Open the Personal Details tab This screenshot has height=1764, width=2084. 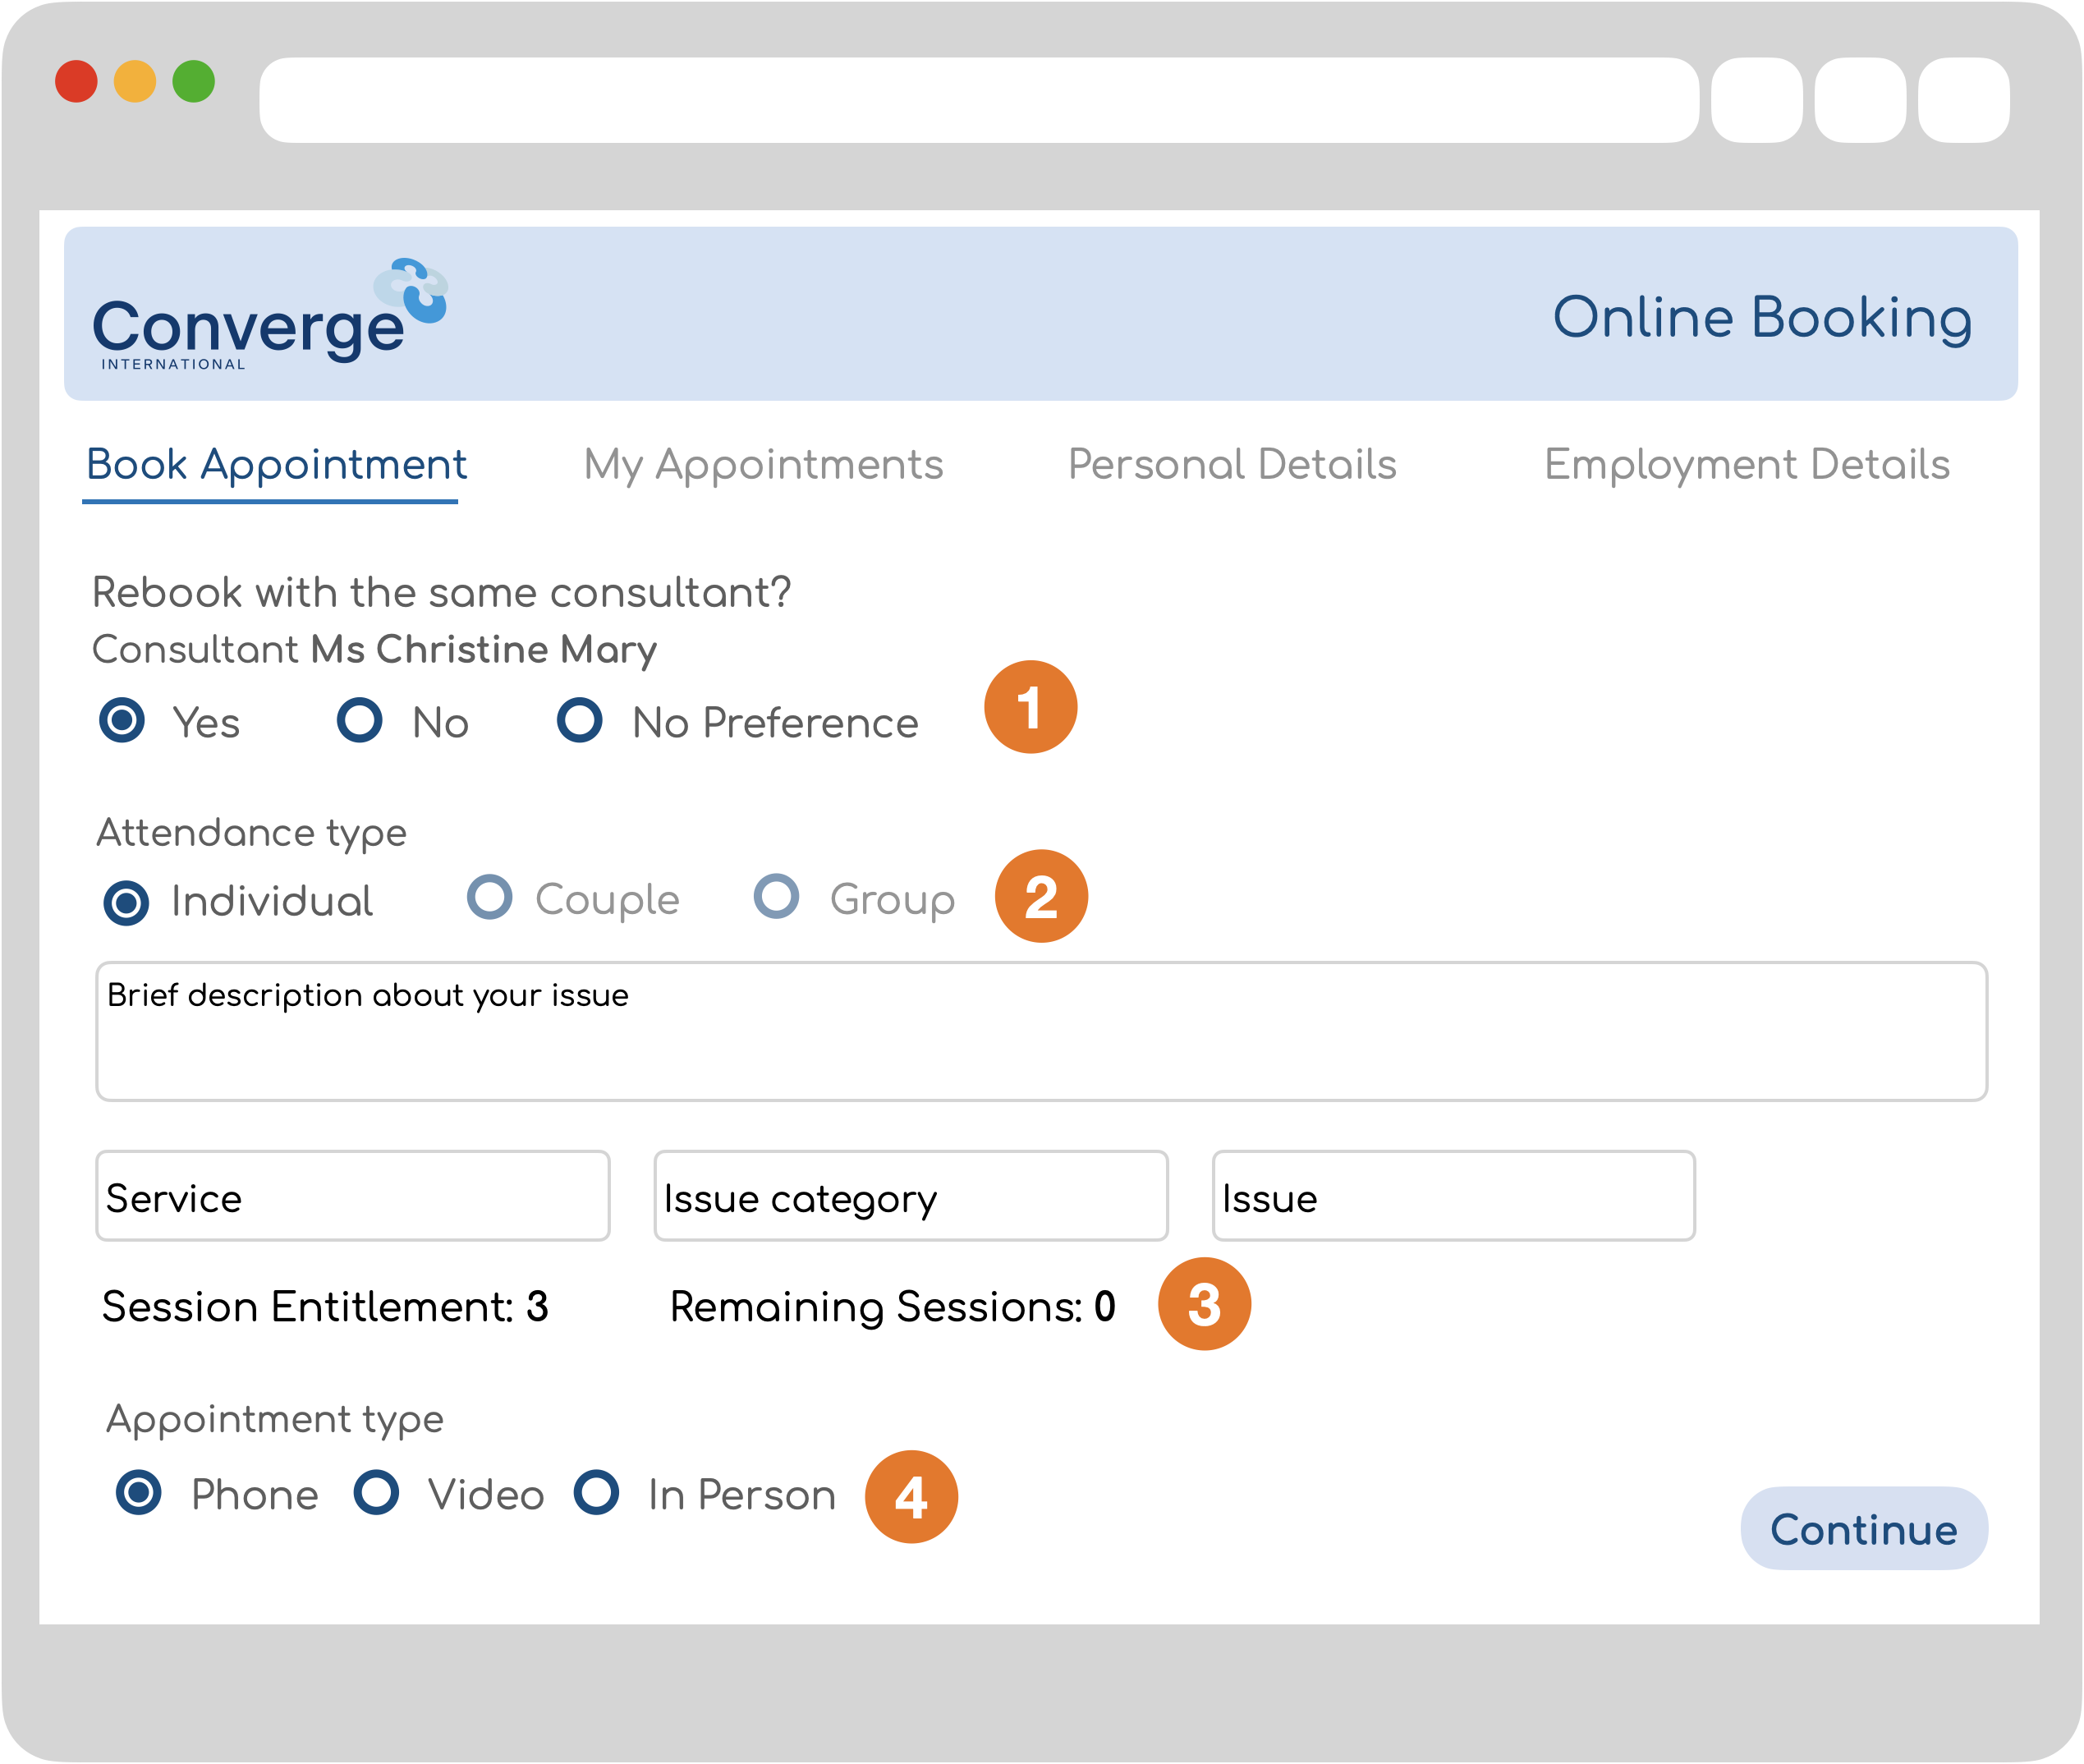pos(1231,465)
